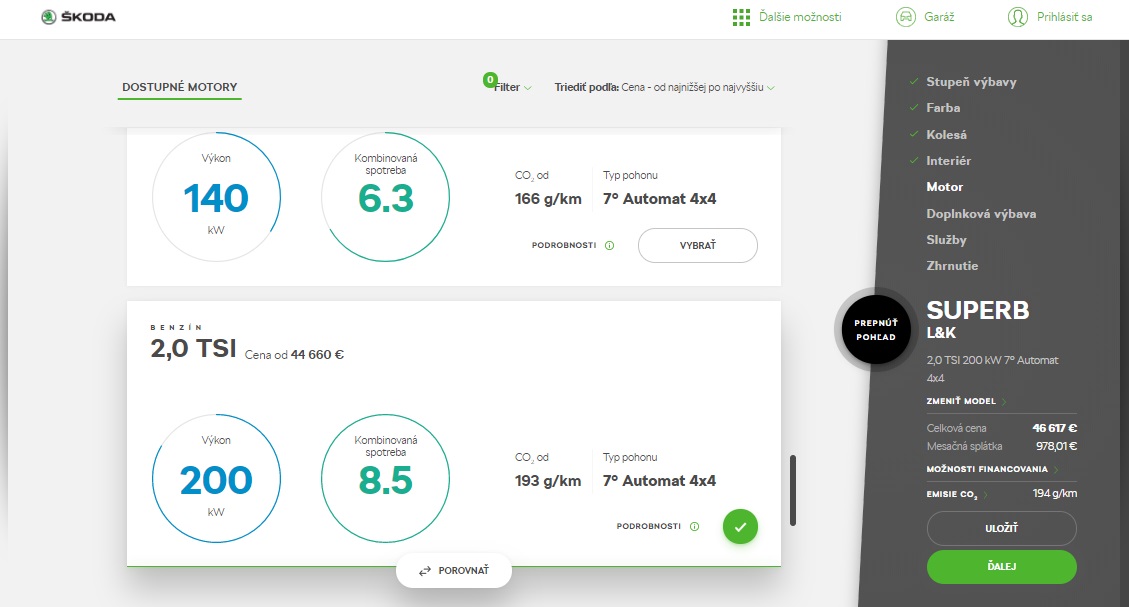Click Možnosti financovania link
The width and height of the screenshot is (1129, 607).
click(x=987, y=469)
